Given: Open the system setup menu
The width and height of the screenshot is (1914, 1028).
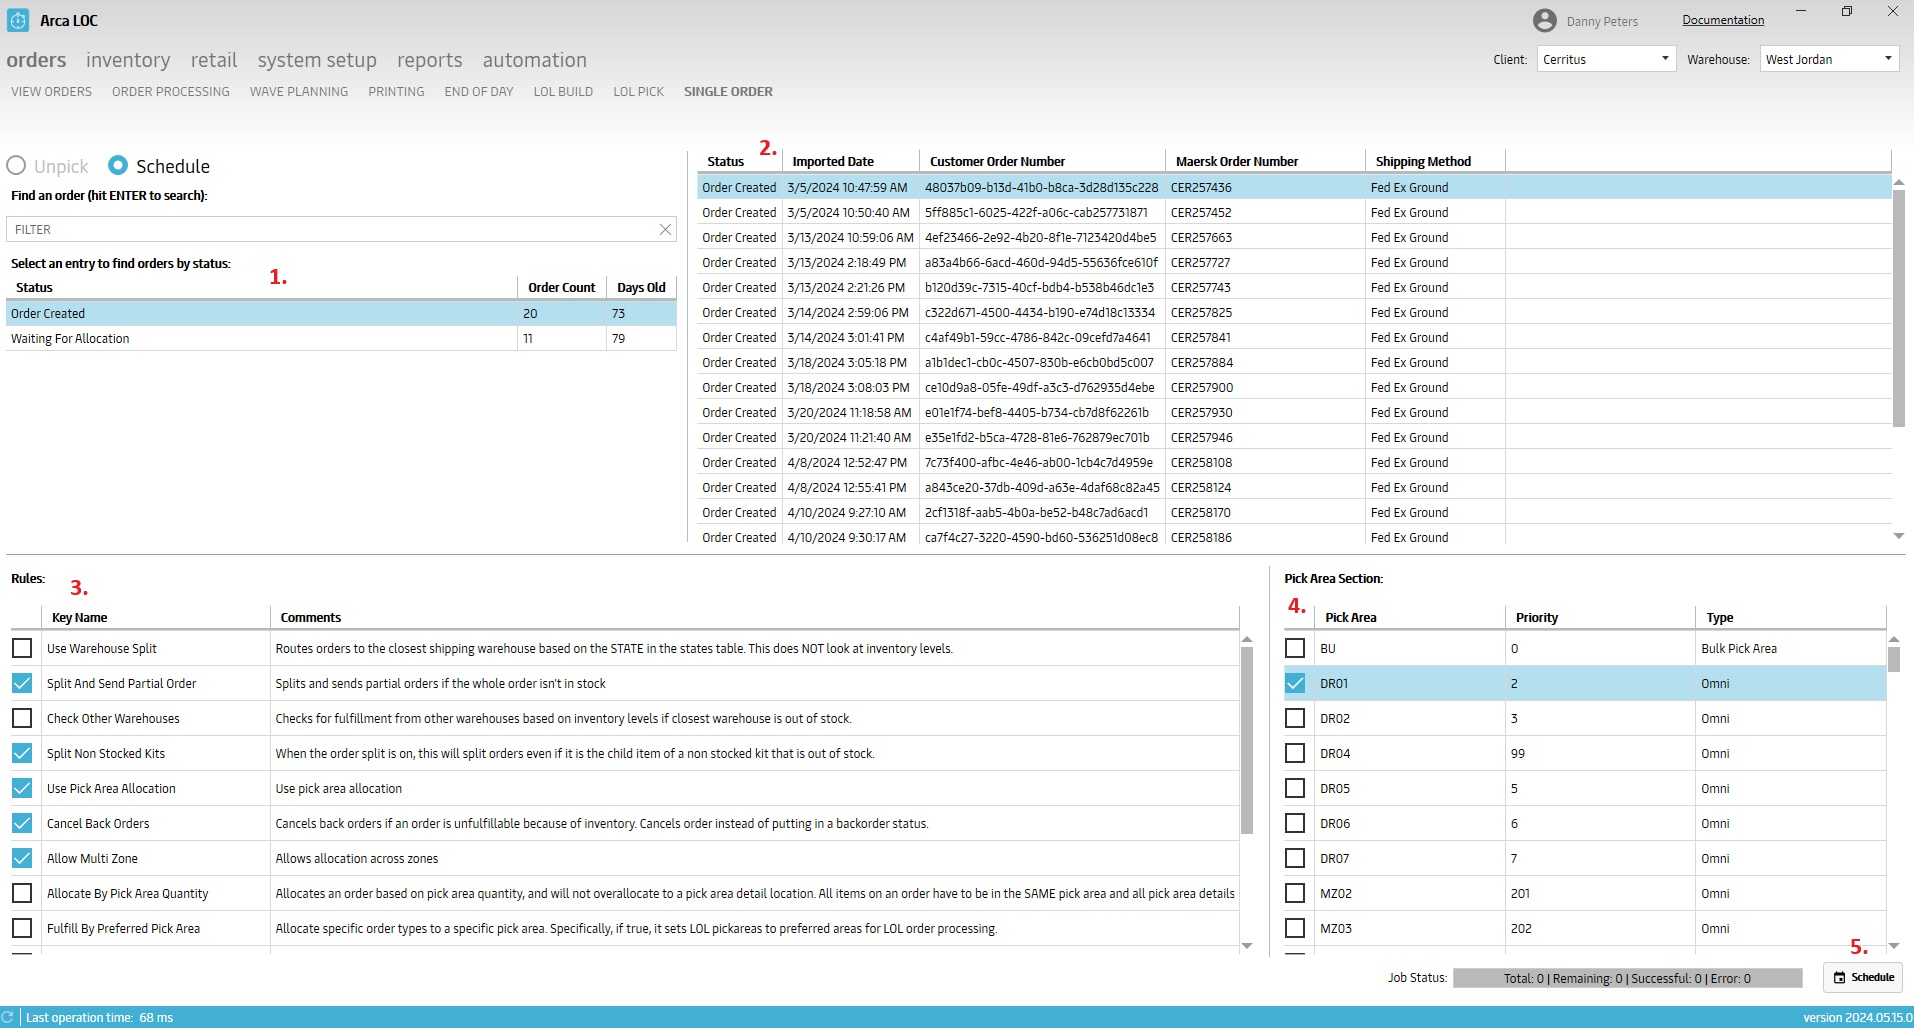Looking at the screenshot, I should (x=317, y=60).
